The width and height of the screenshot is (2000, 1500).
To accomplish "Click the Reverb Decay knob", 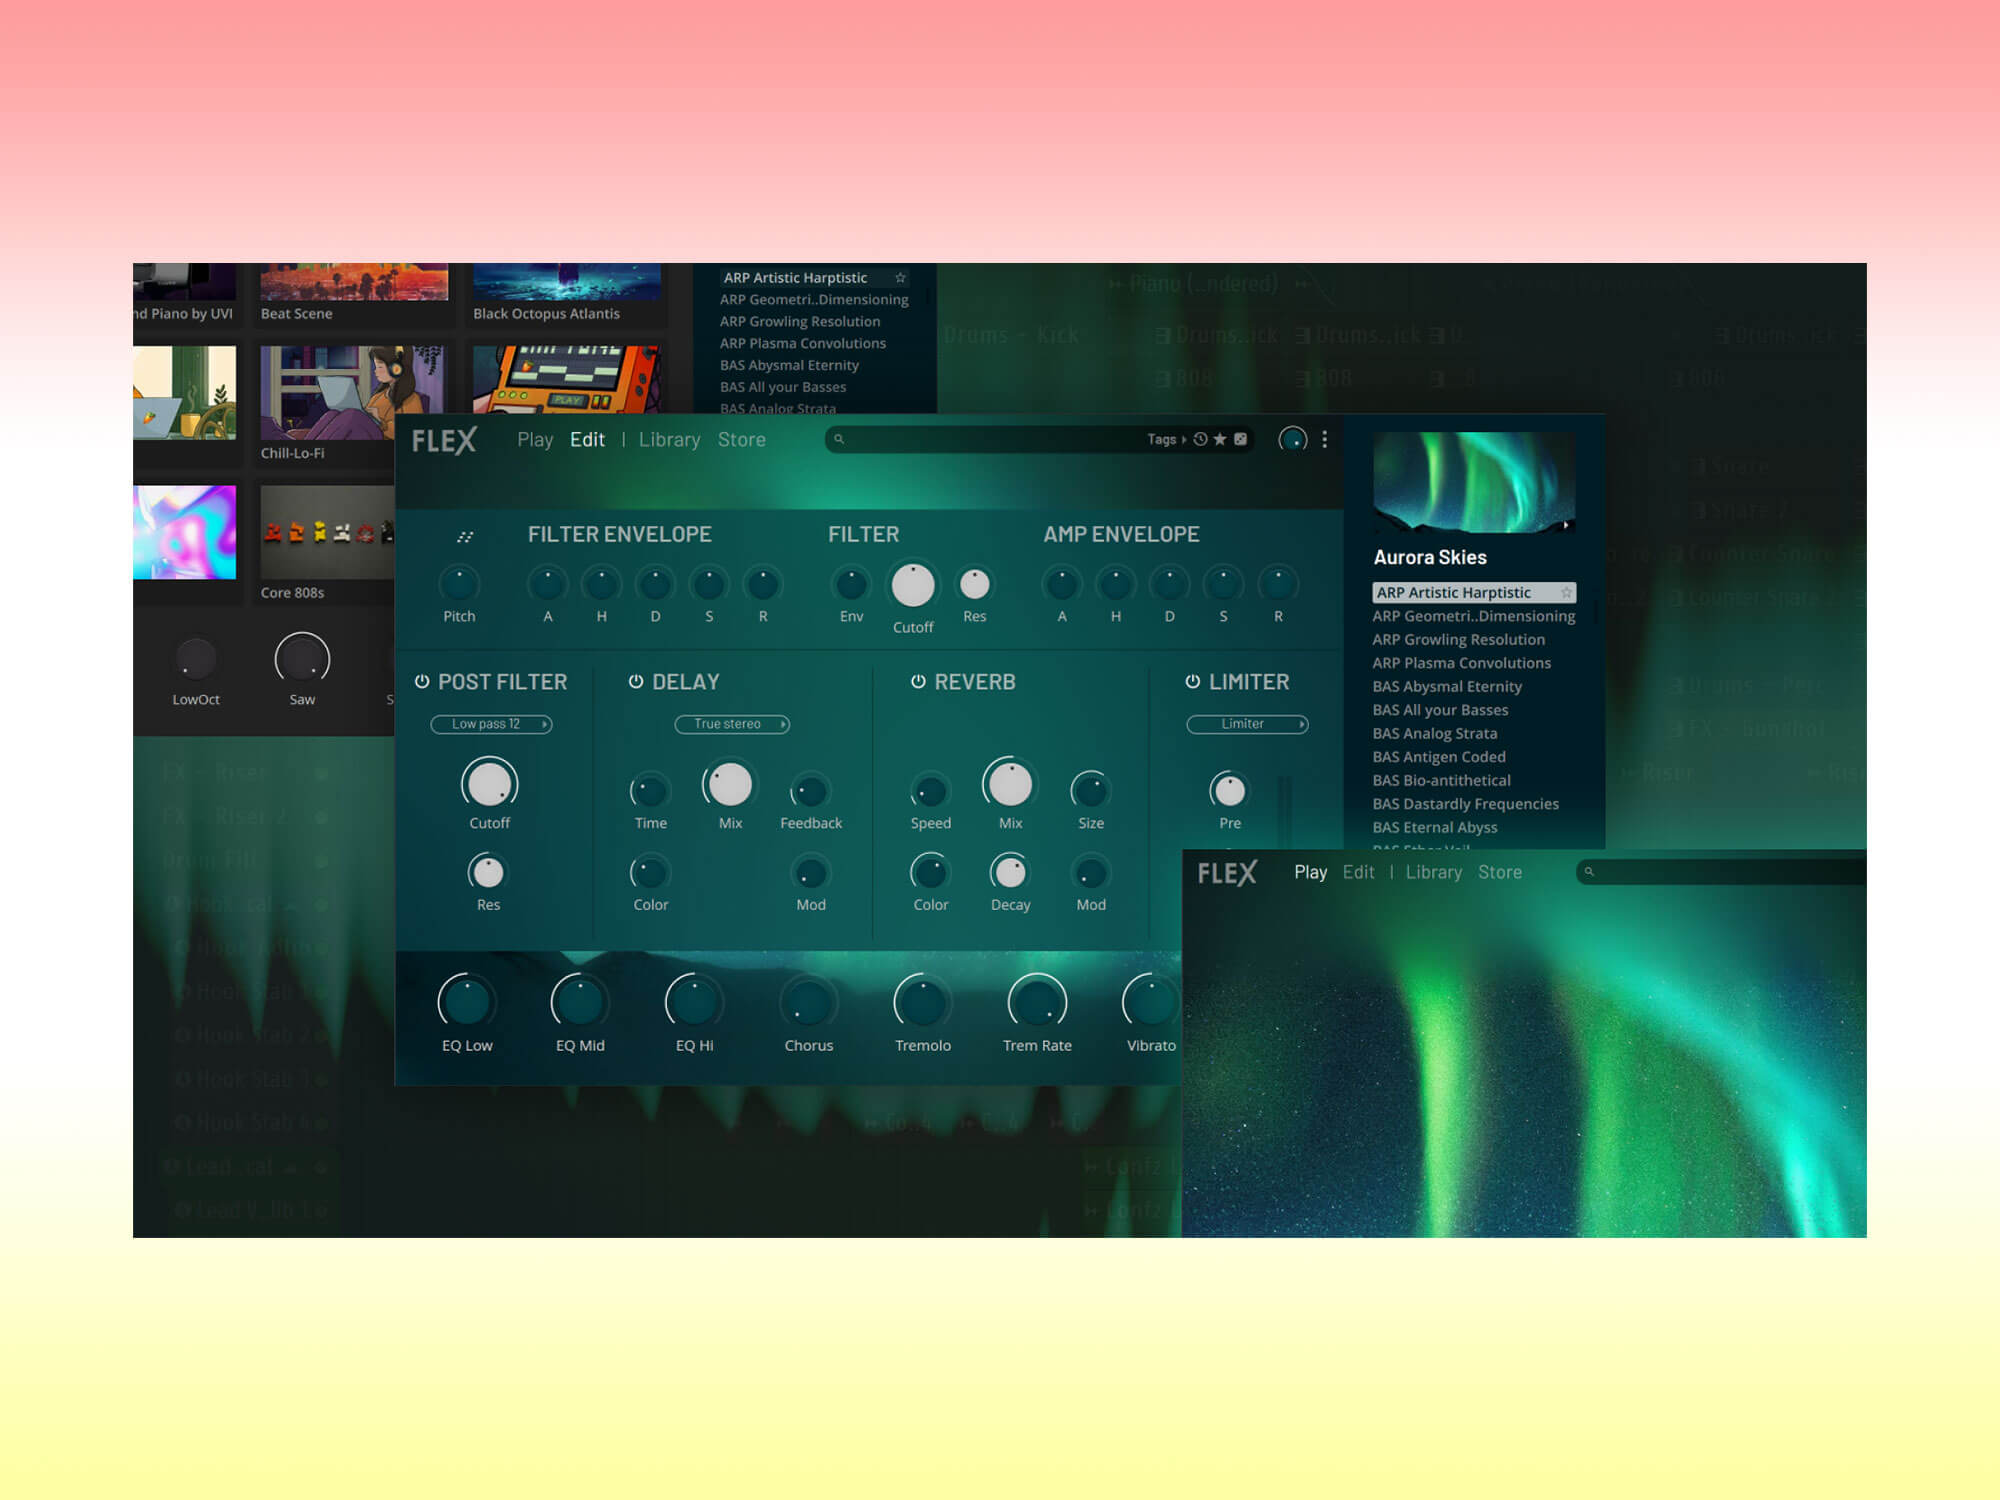I will 1010,872.
